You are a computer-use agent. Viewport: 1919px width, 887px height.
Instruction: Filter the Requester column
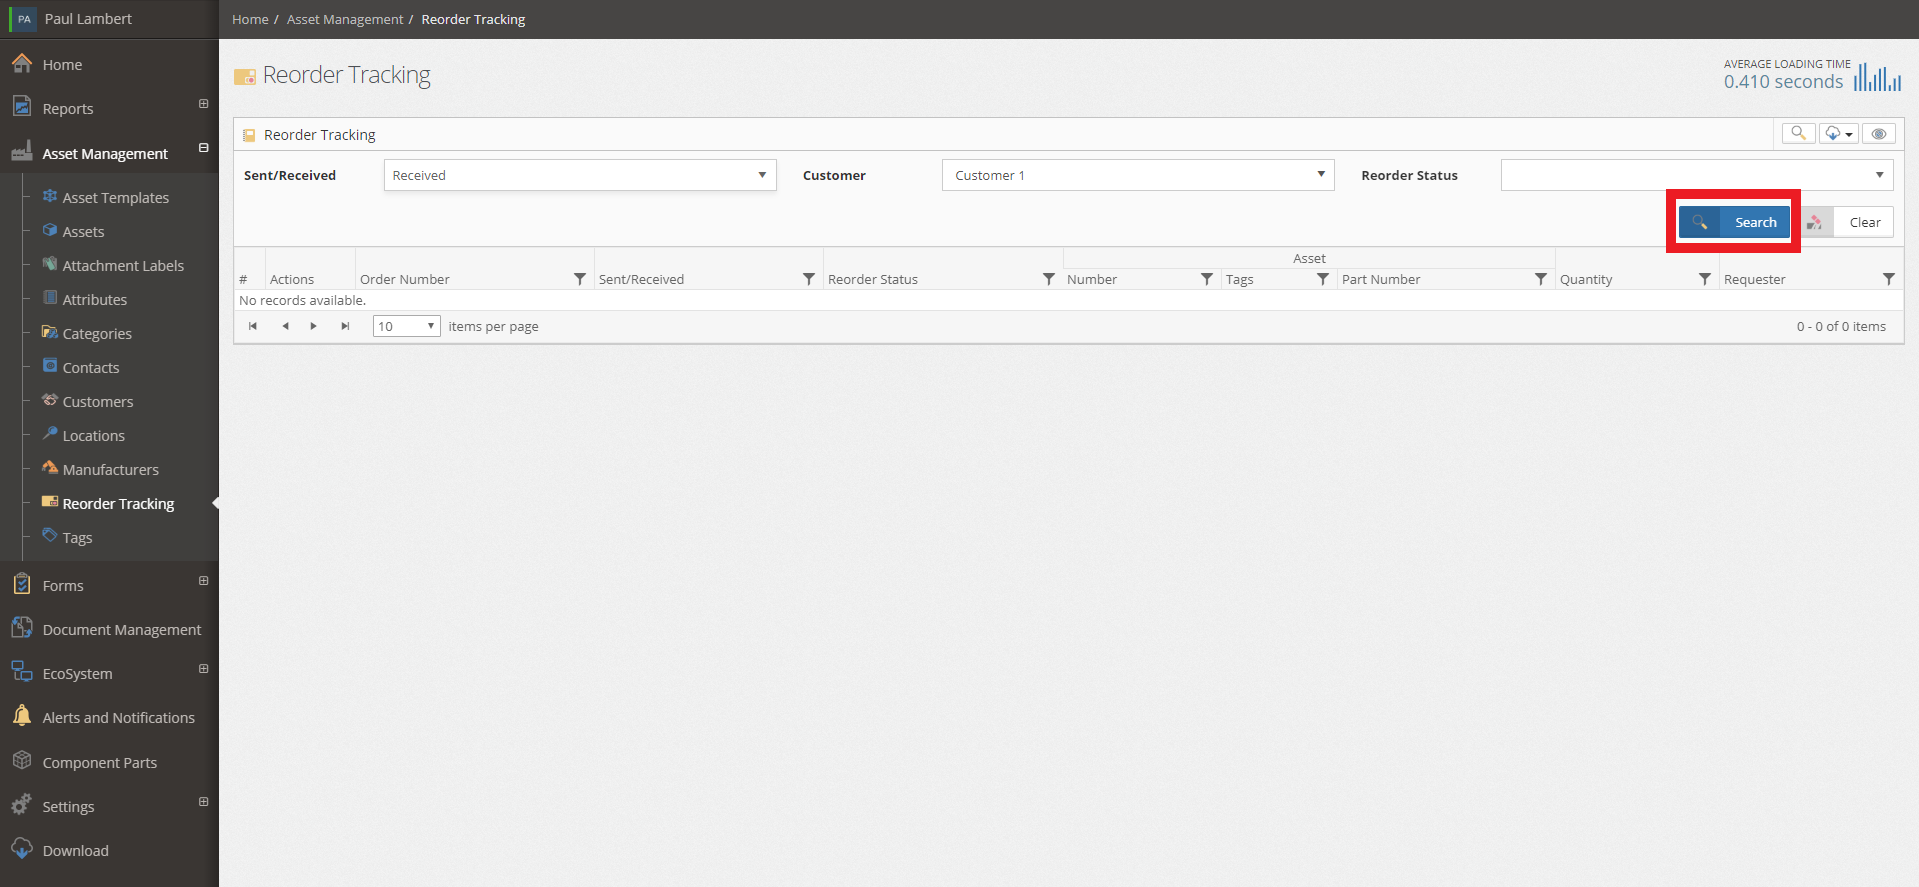coord(1889,279)
